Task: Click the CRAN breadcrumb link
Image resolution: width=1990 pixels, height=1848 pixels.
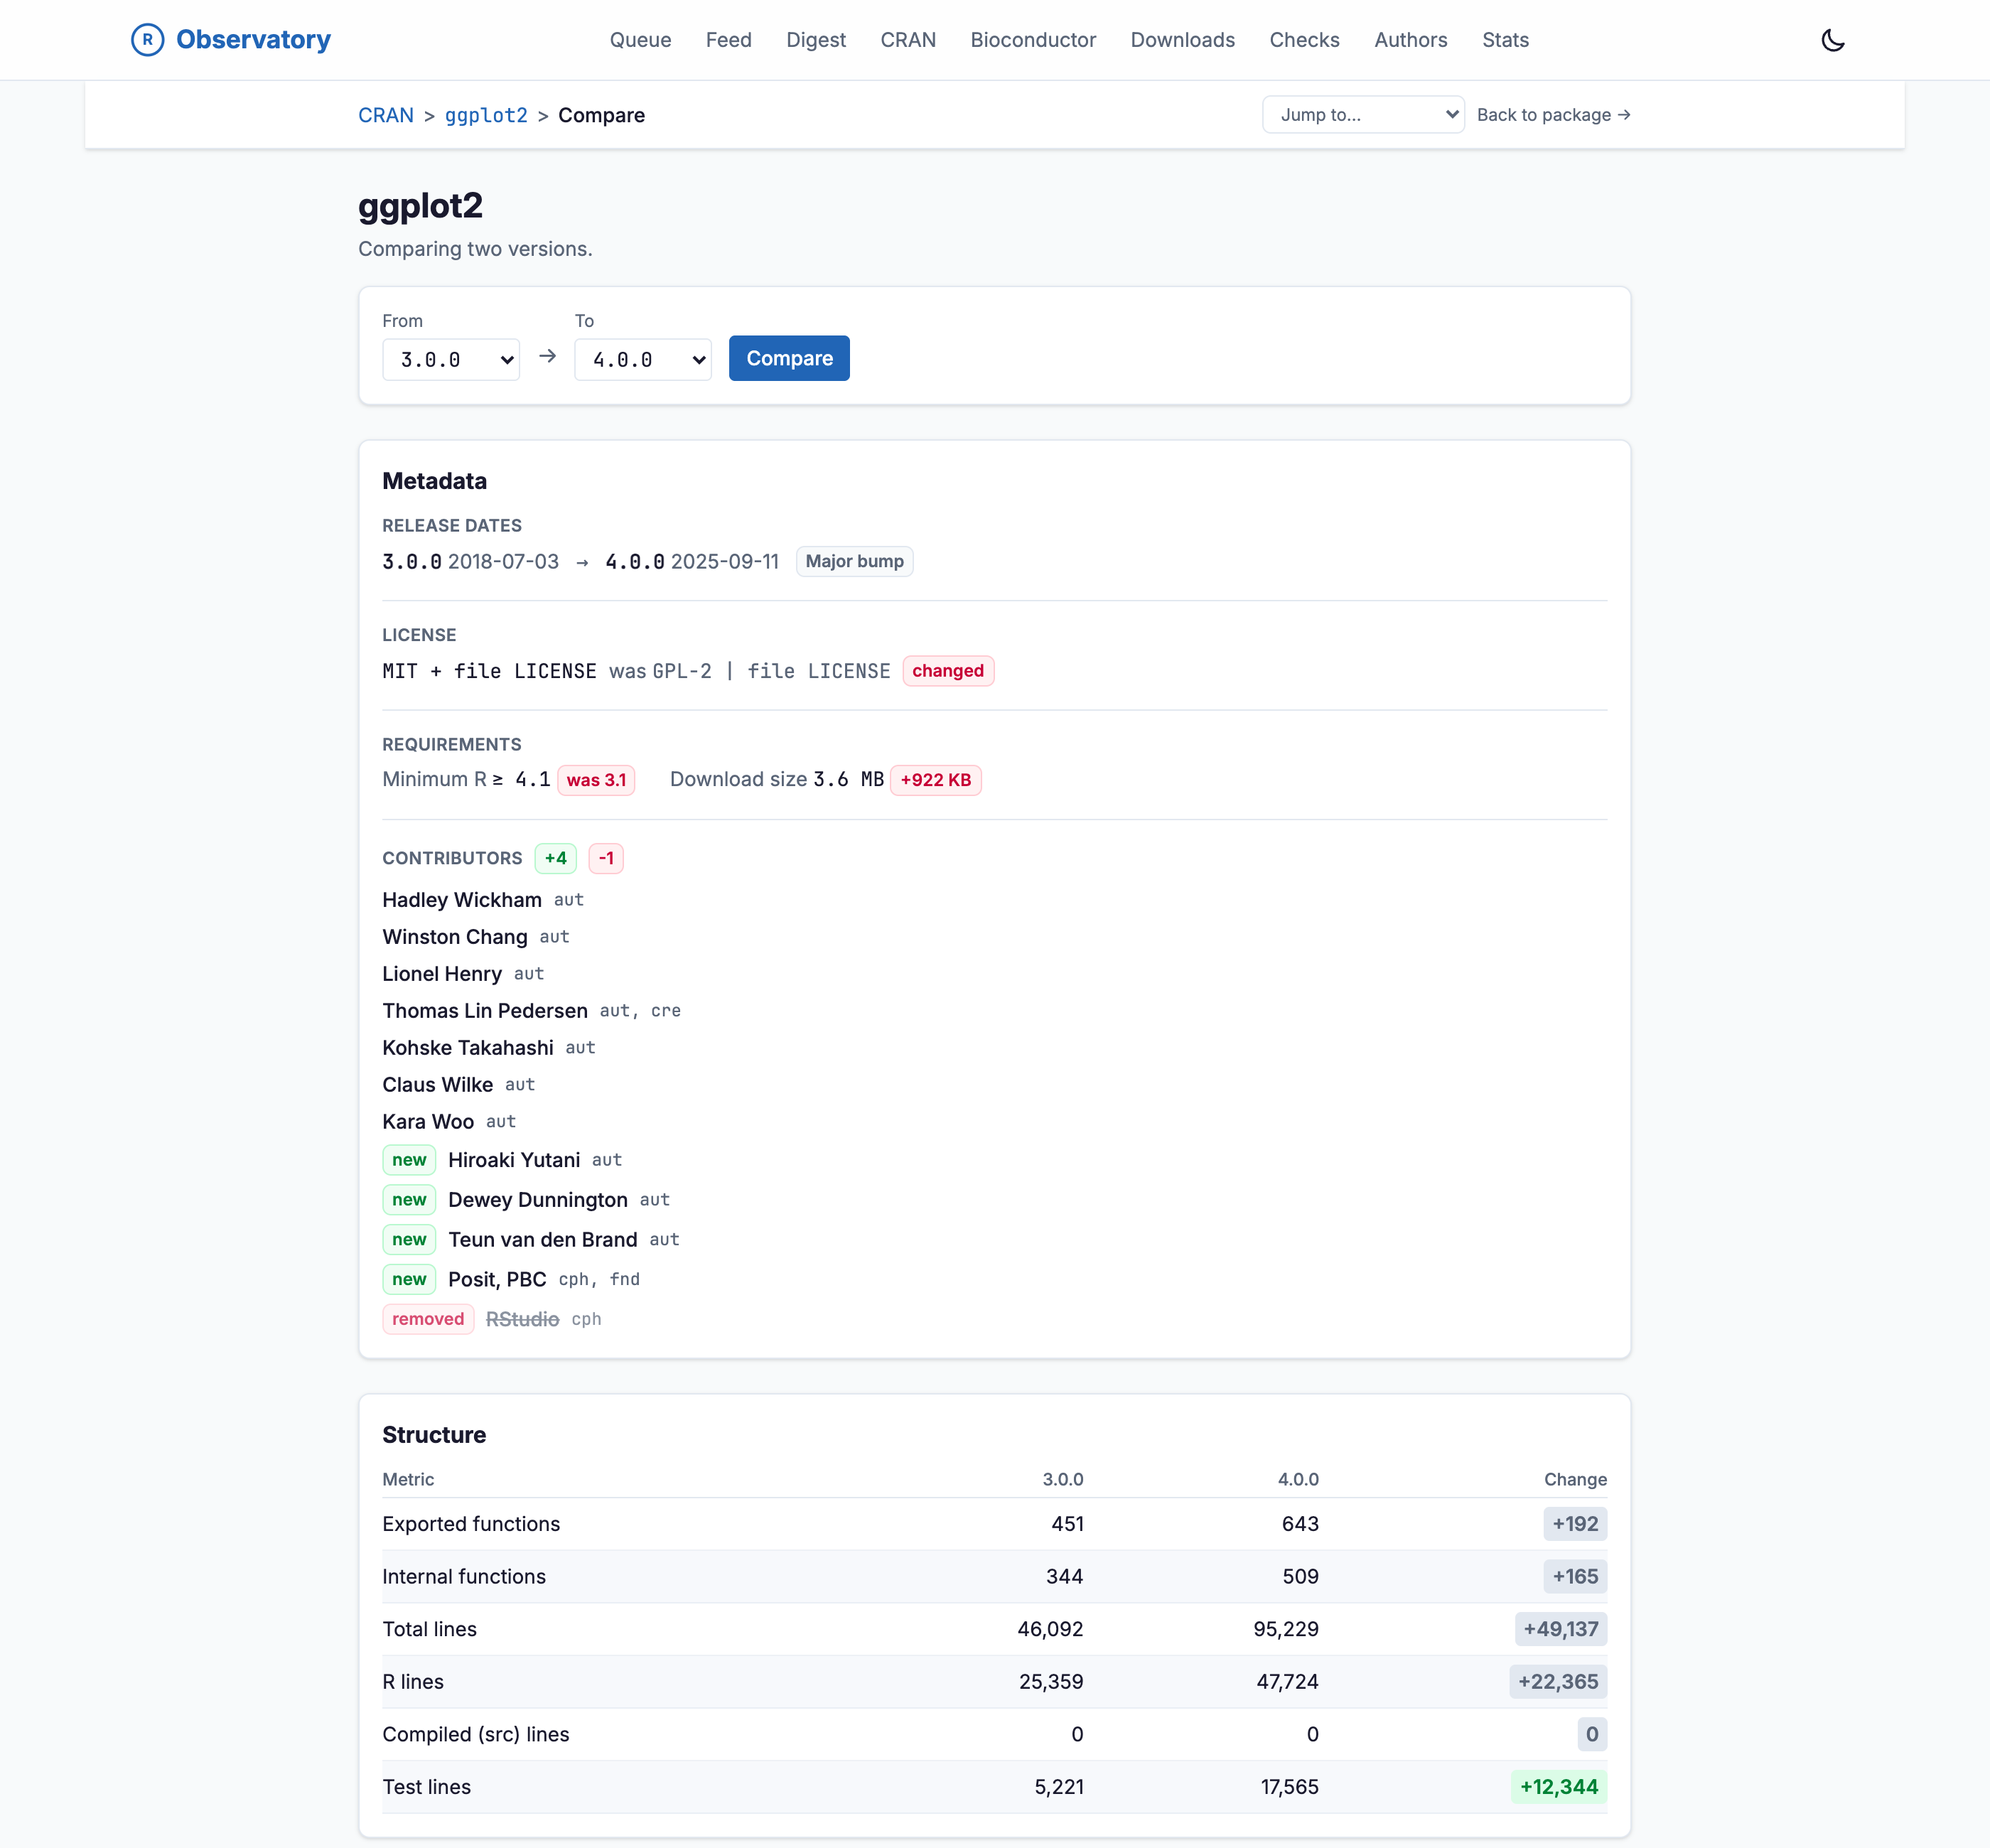Action: click(x=385, y=115)
